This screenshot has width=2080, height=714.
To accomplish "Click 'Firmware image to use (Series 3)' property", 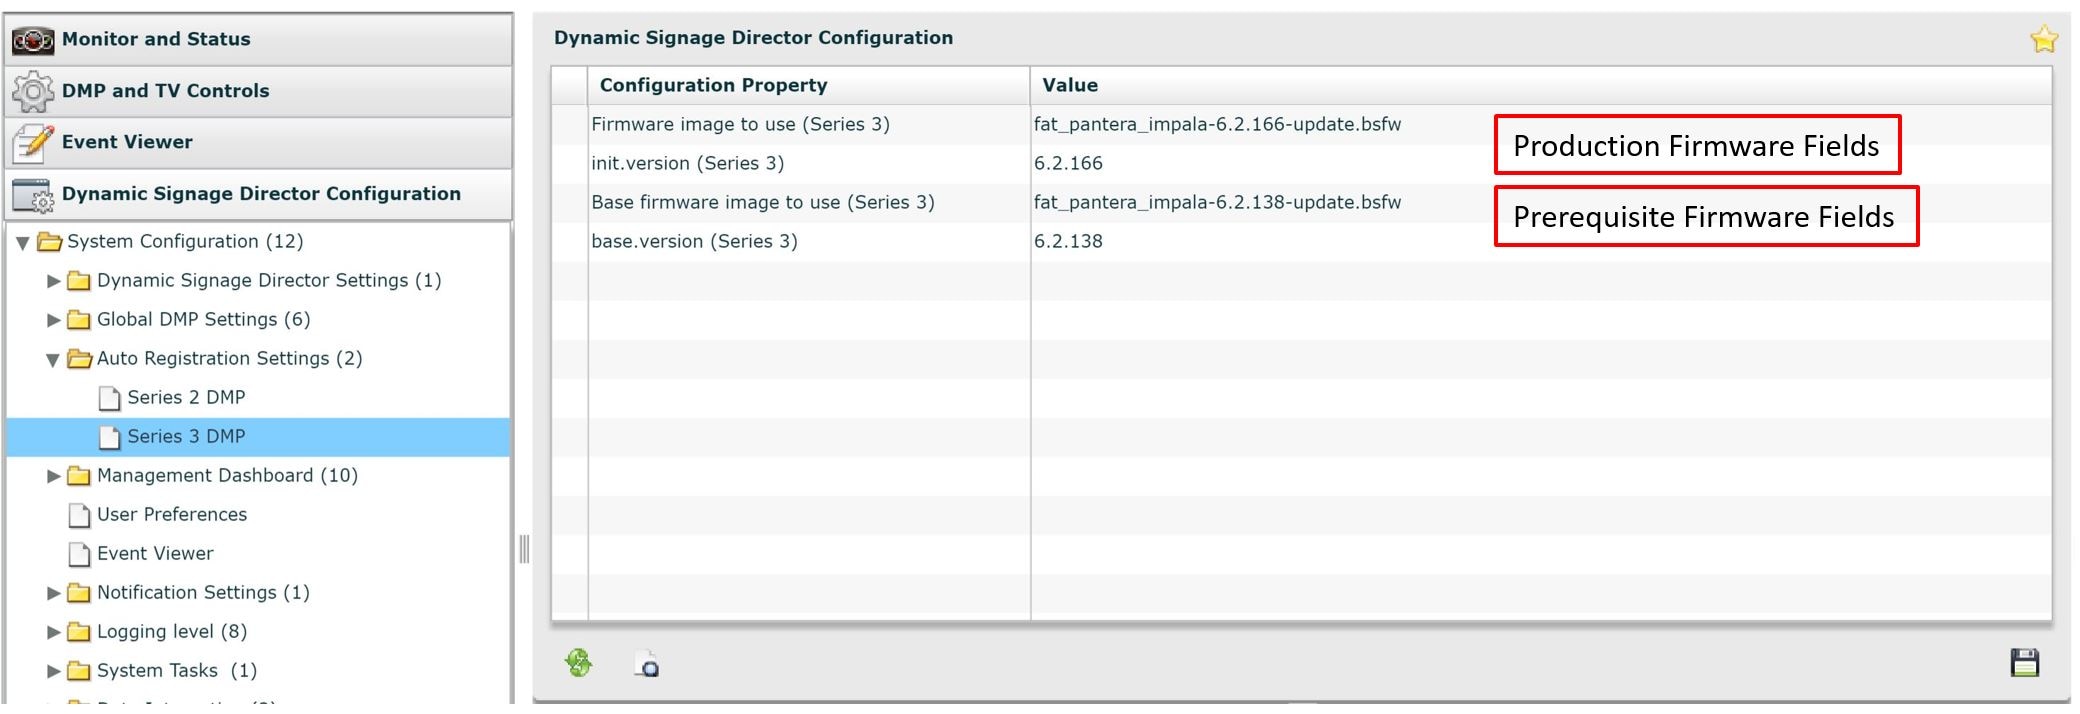I will tap(740, 125).
